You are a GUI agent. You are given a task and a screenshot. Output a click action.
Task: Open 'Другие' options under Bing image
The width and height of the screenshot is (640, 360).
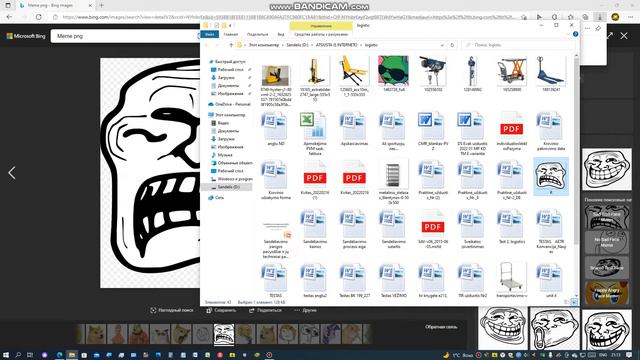[x=305, y=310]
